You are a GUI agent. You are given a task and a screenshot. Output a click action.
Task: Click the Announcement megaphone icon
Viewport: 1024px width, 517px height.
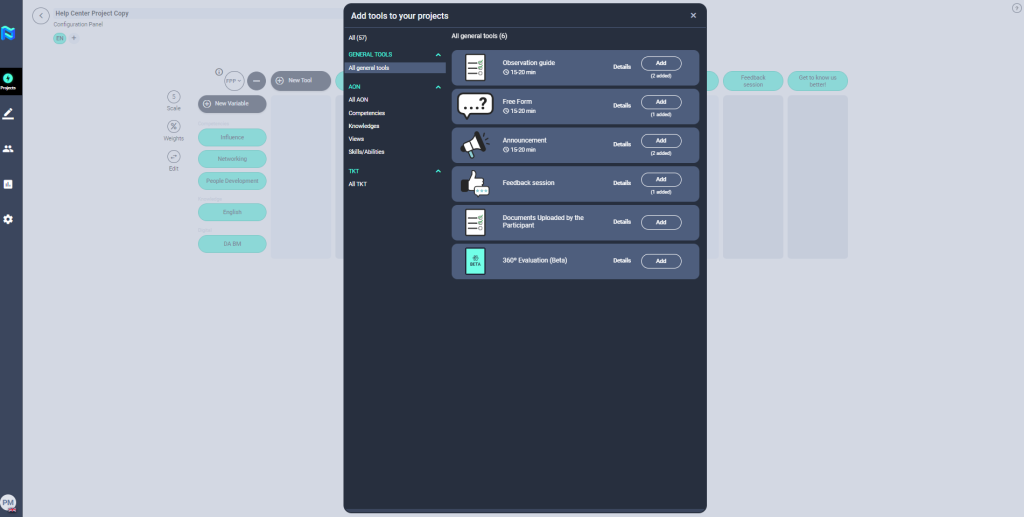tap(475, 145)
